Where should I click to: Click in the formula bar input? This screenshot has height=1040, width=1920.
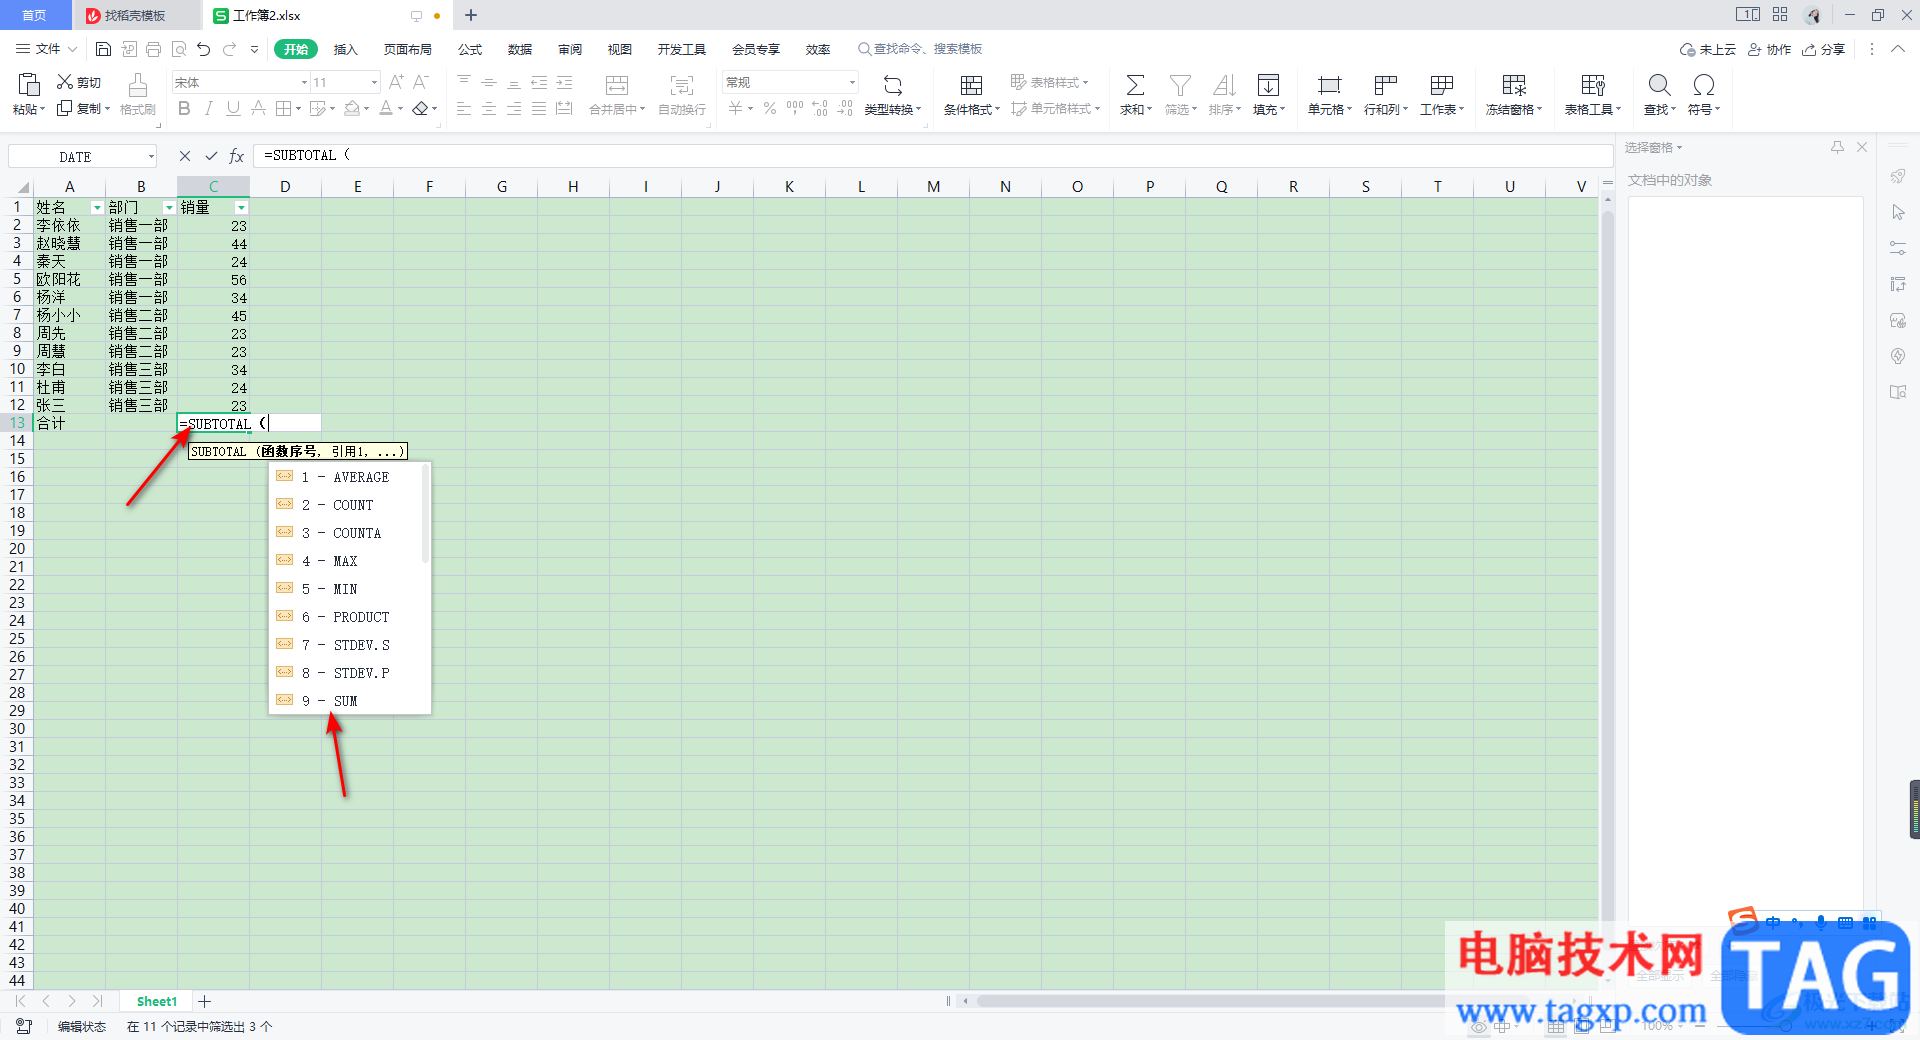pos(933,156)
